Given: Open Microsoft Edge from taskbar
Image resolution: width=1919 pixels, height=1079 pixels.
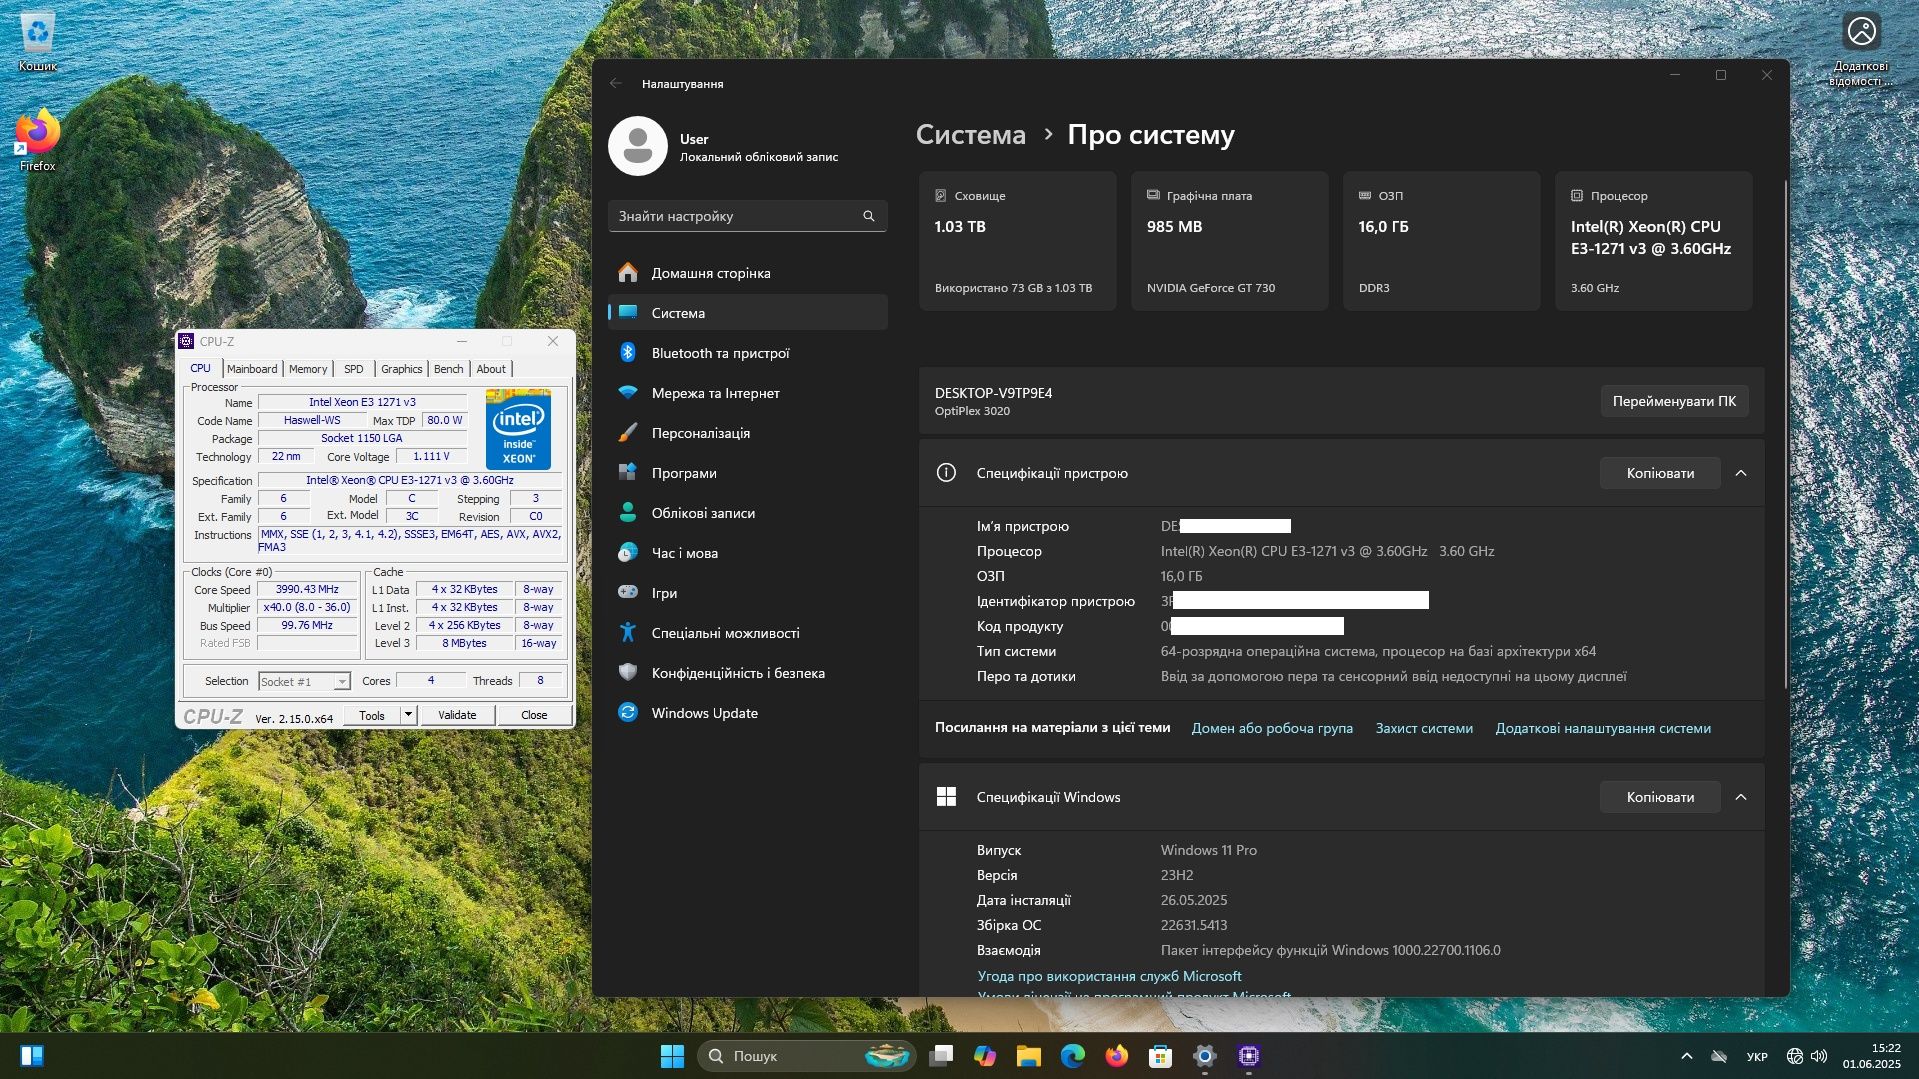Looking at the screenshot, I should tap(1073, 1056).
